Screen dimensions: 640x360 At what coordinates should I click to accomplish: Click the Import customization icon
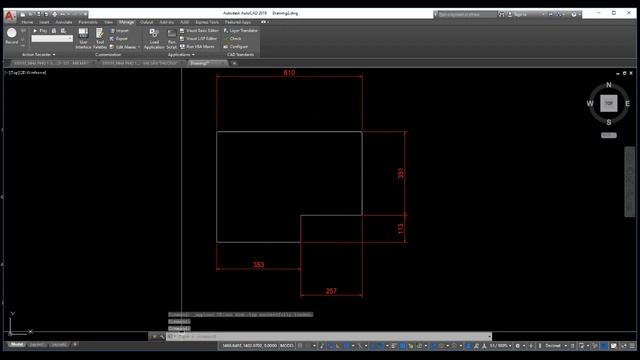click(120, 31)
